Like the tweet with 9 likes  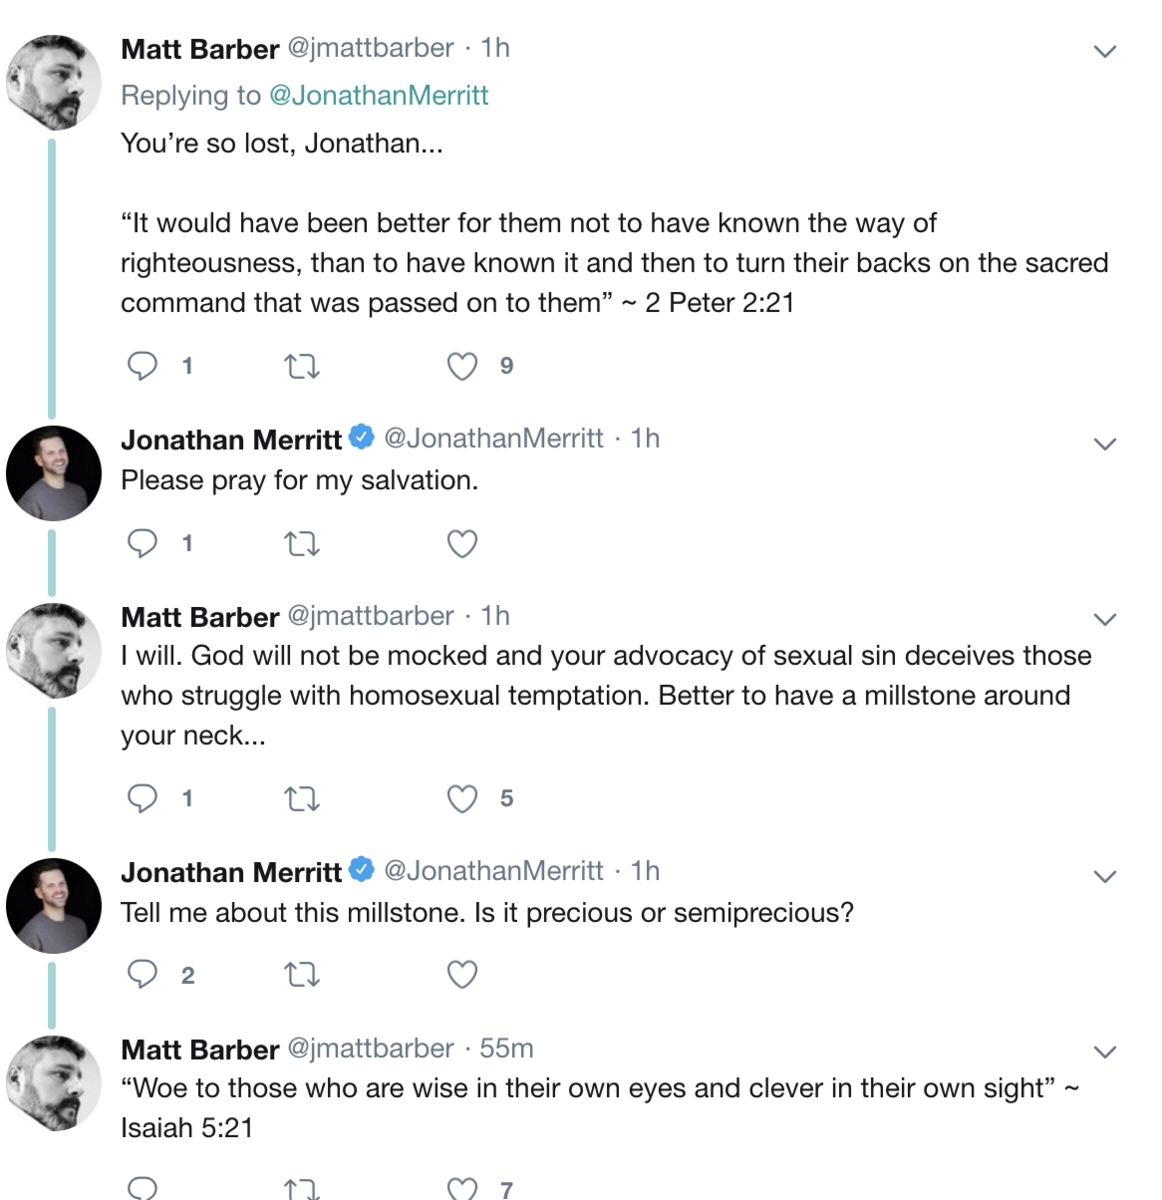(x=462, y=367)
